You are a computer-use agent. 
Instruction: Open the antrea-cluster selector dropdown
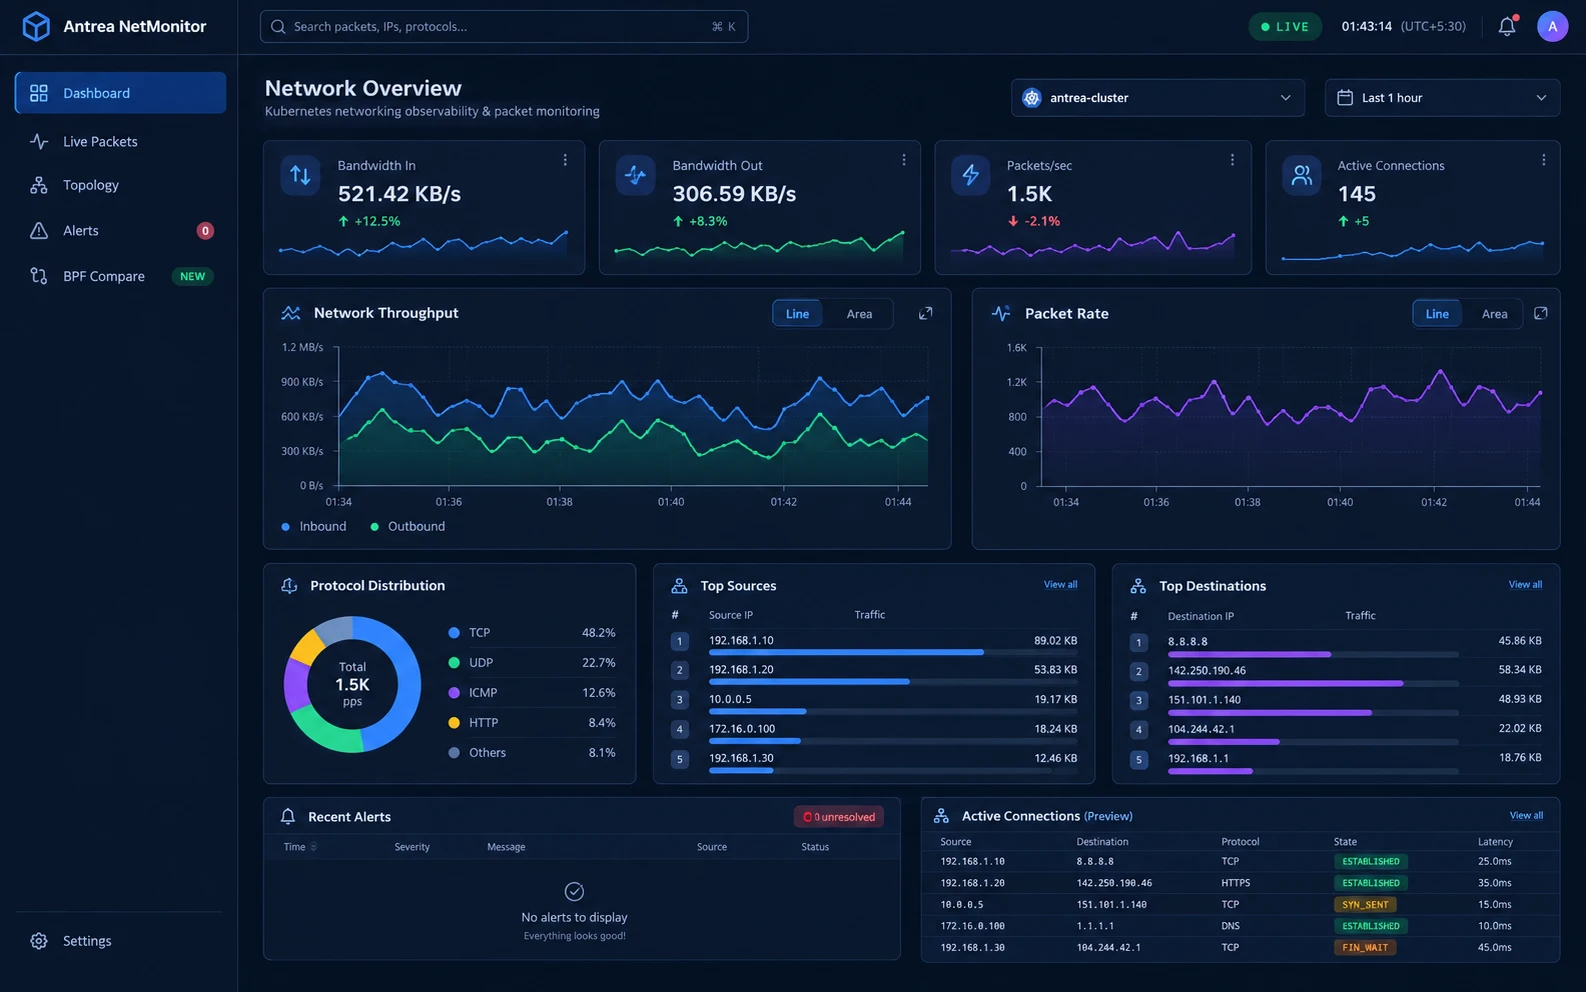1158,98
